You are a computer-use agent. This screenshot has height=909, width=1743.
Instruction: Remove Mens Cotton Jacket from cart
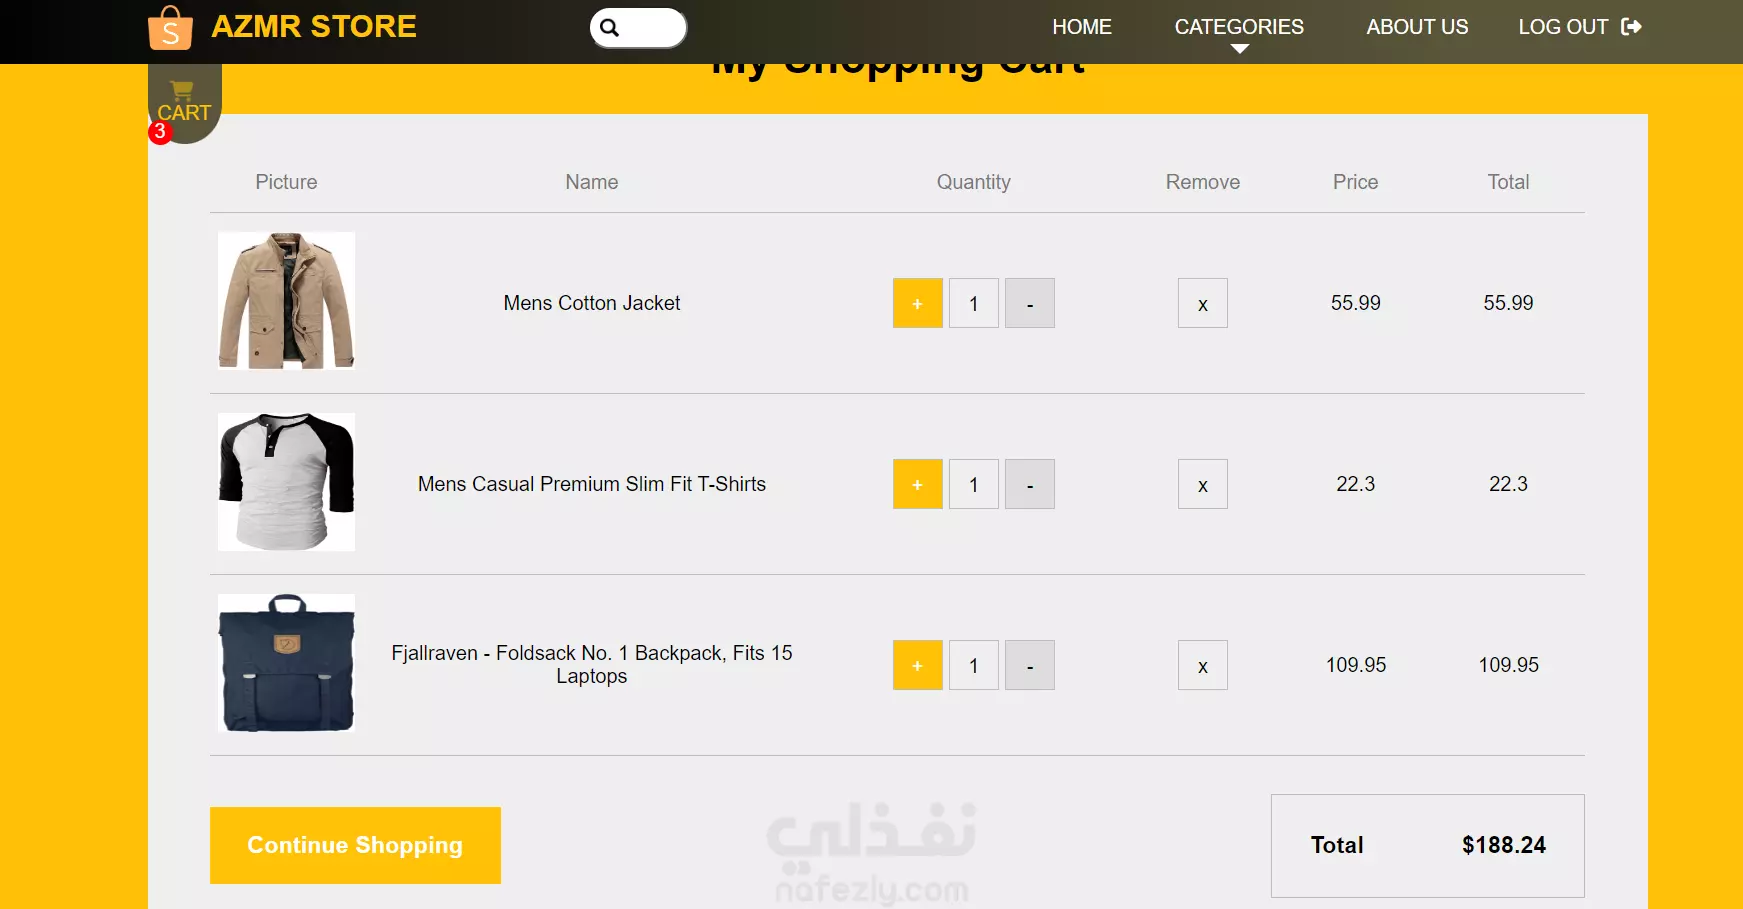tap(1203, 303)
